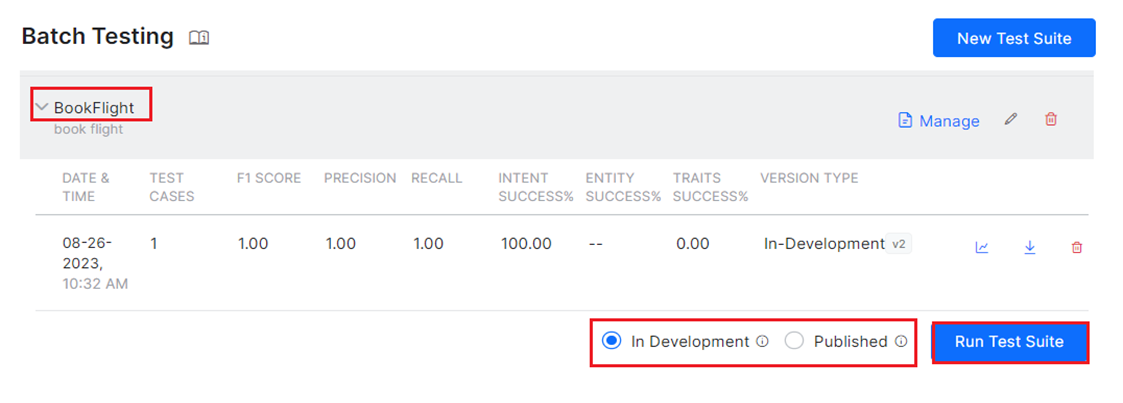This screenshot has width=1123, height=403.
Task: Click the F1 Score column header
Action: tap(267, 178)
